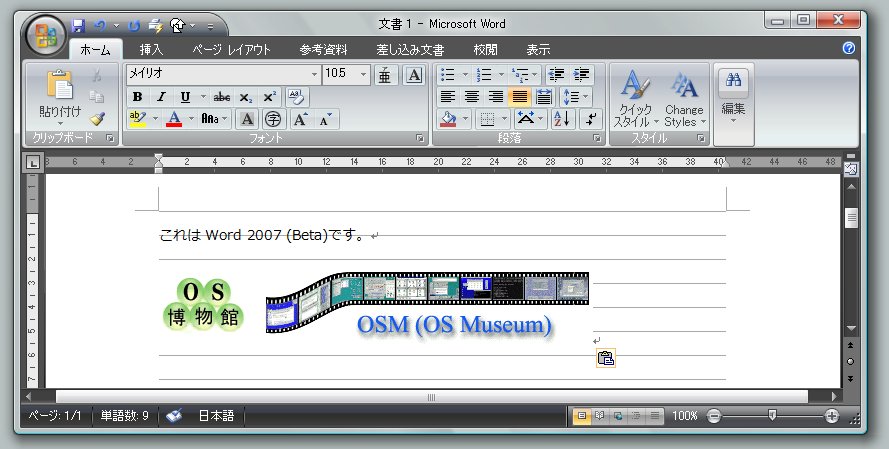Screen dimensions: 889x449
Task: Switch to web layout view
Action: (617, 416)
